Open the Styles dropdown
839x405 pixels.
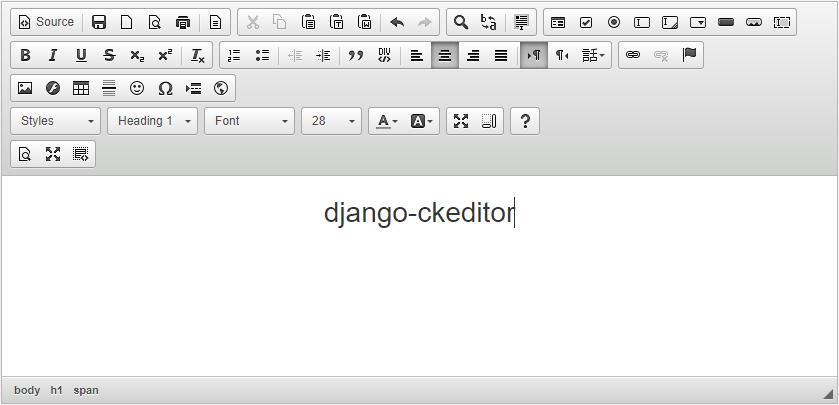[56, 121]
